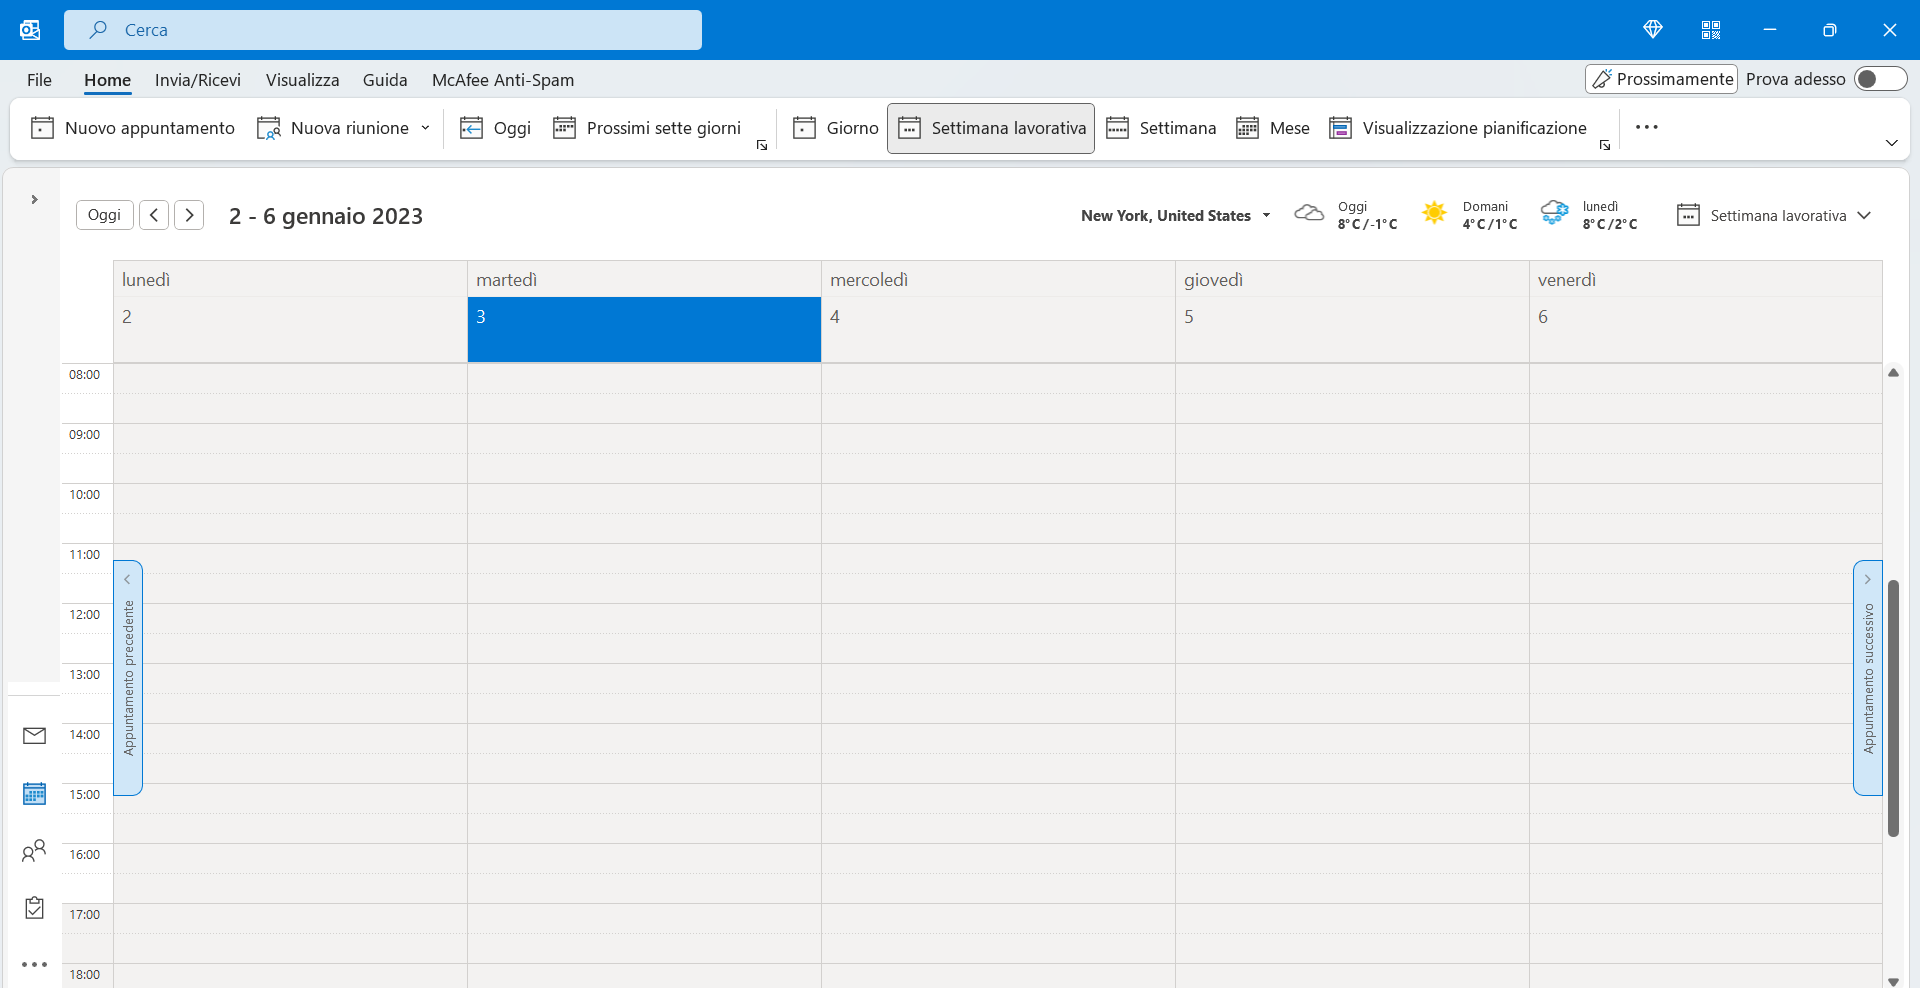The height and width of the screenshot is (988, 1920).
Task: Select the Calendar icon in the sidebar
Action: 34,793
